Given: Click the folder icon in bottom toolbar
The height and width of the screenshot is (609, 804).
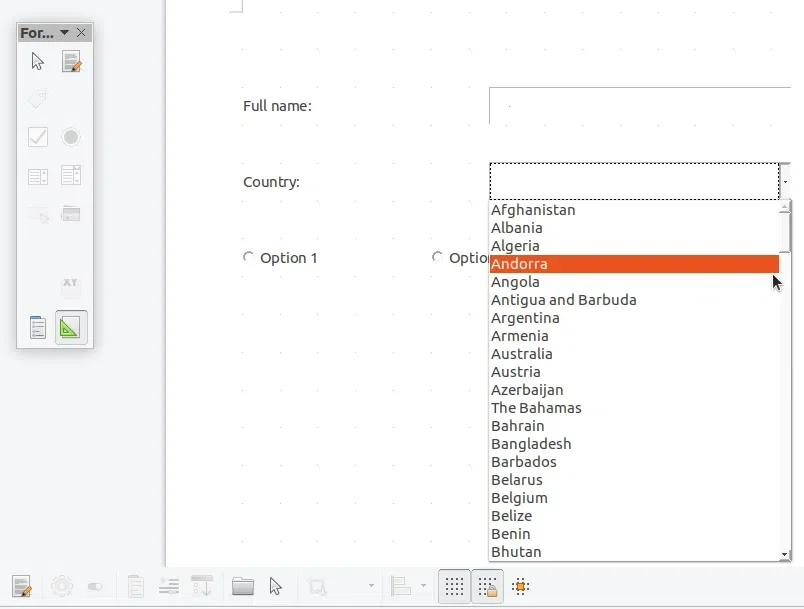Looking at the screenshot, I should point(243,587).
